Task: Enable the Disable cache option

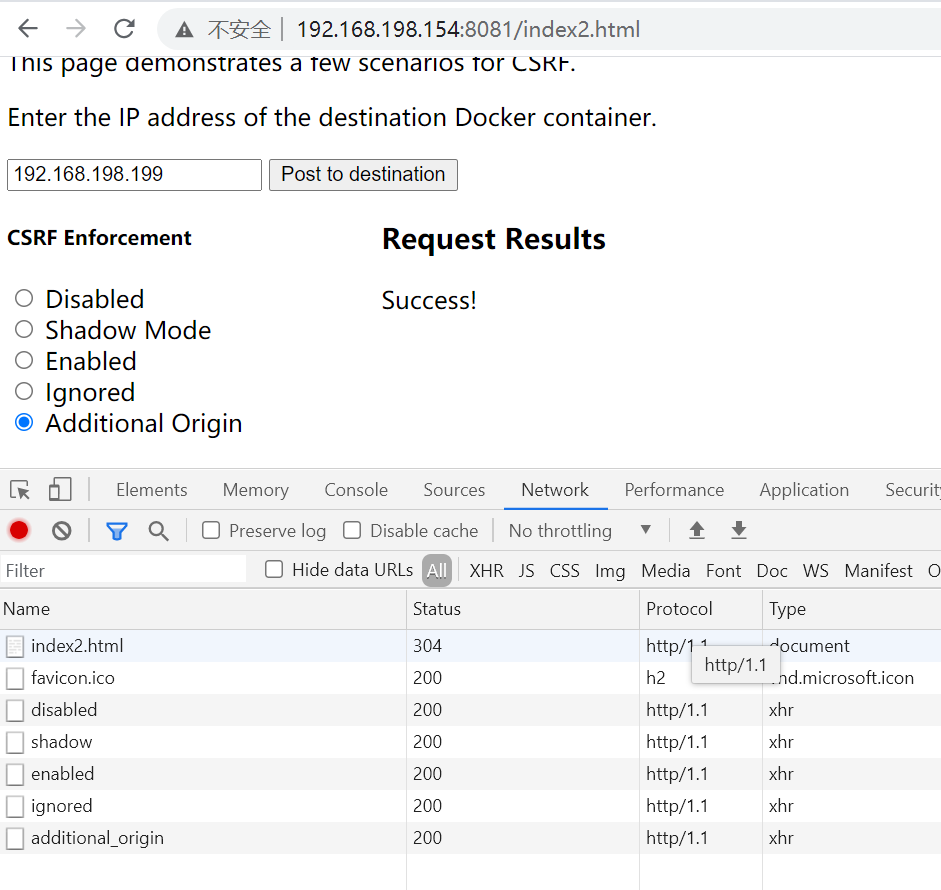Action: pyautogui.click(x=352, y=530)
